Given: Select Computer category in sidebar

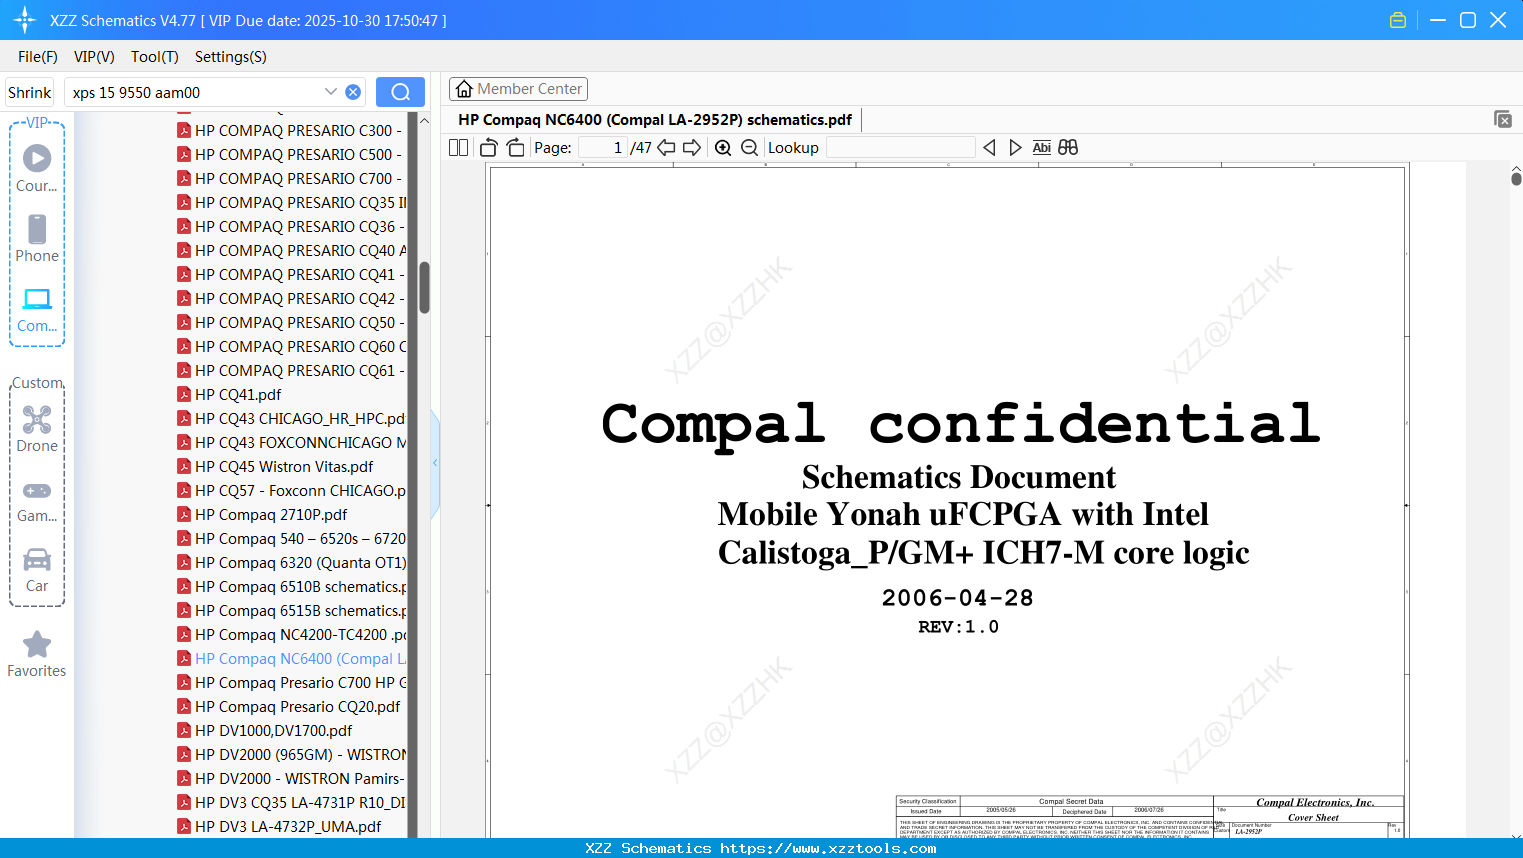Looking at the screenshot, I should (37, 309).
